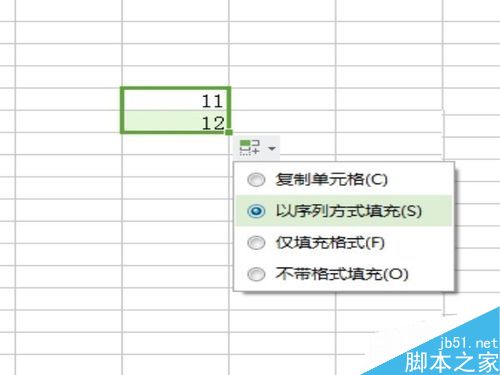Select the empty cell right of 11

(x=282, y=99)
